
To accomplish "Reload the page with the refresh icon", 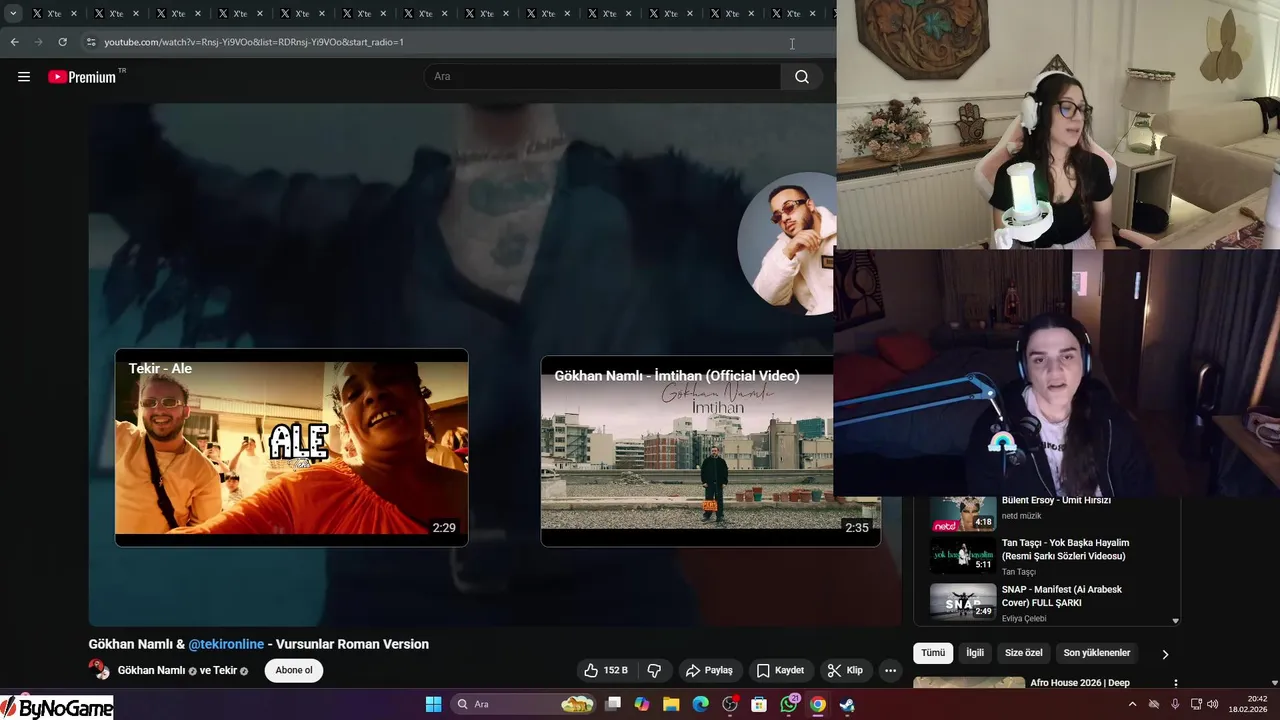I will [x=62, y=42].
